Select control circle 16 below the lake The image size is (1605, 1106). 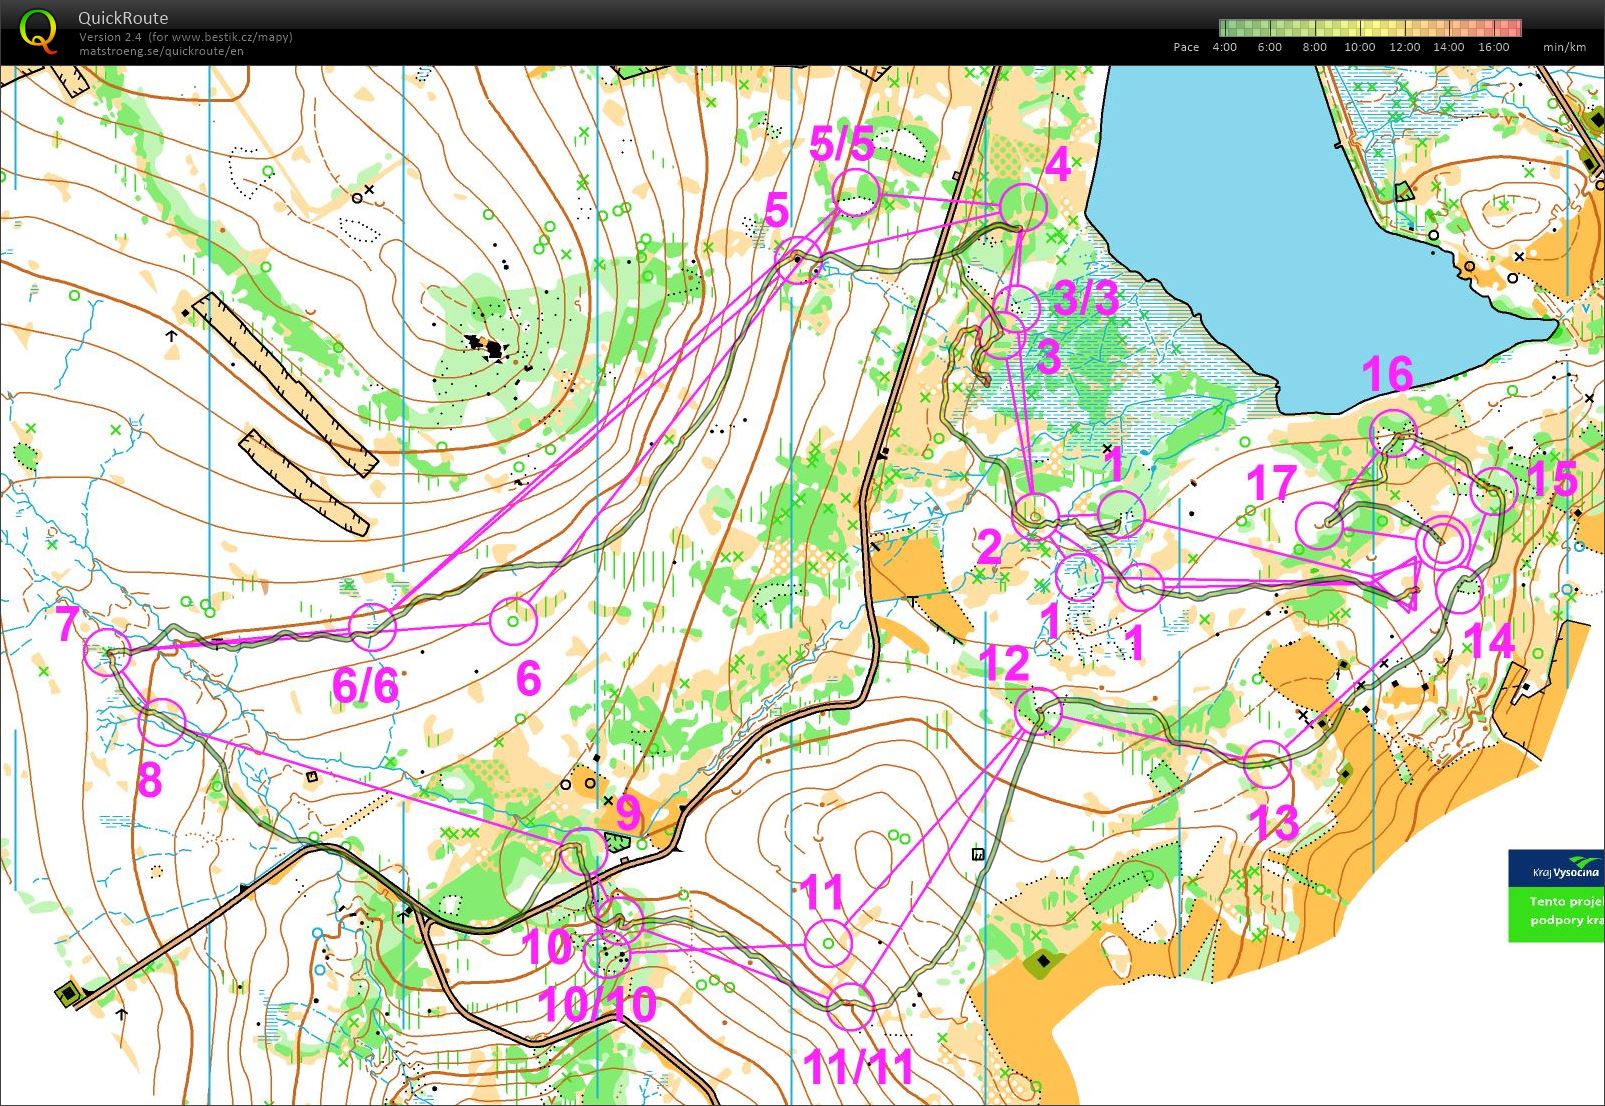(1393, 434)
